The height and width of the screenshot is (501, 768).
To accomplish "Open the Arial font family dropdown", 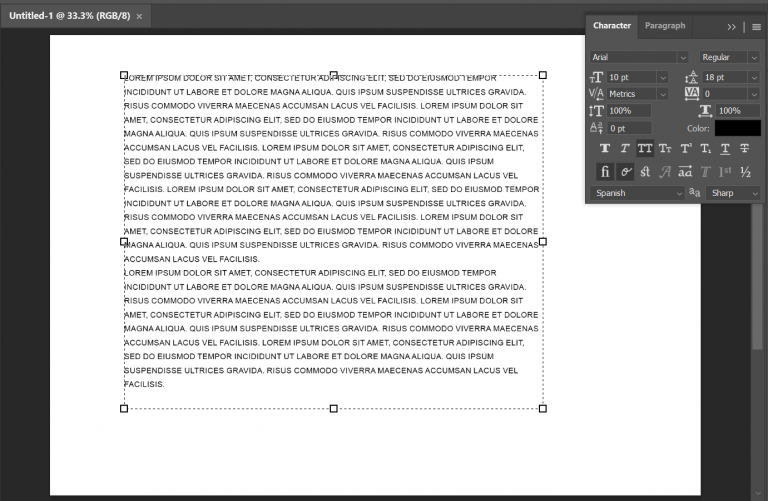I will tap(639, 57).
